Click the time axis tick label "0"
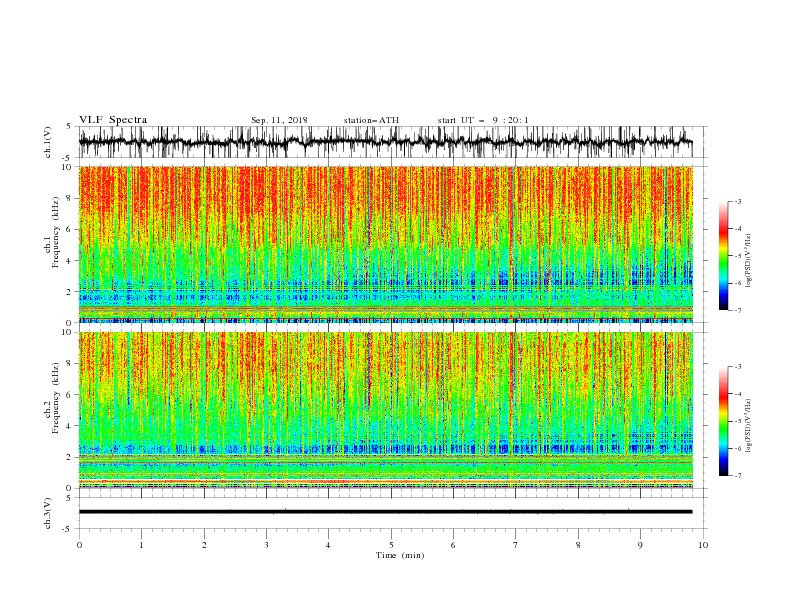This screenshot has height=612, width=792. [x=79, y=545]
